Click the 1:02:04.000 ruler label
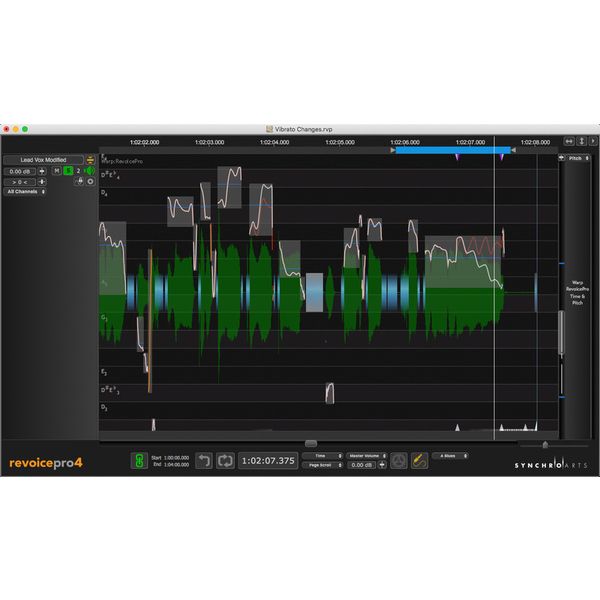The image size is (600, 600). tap(275, 142)
